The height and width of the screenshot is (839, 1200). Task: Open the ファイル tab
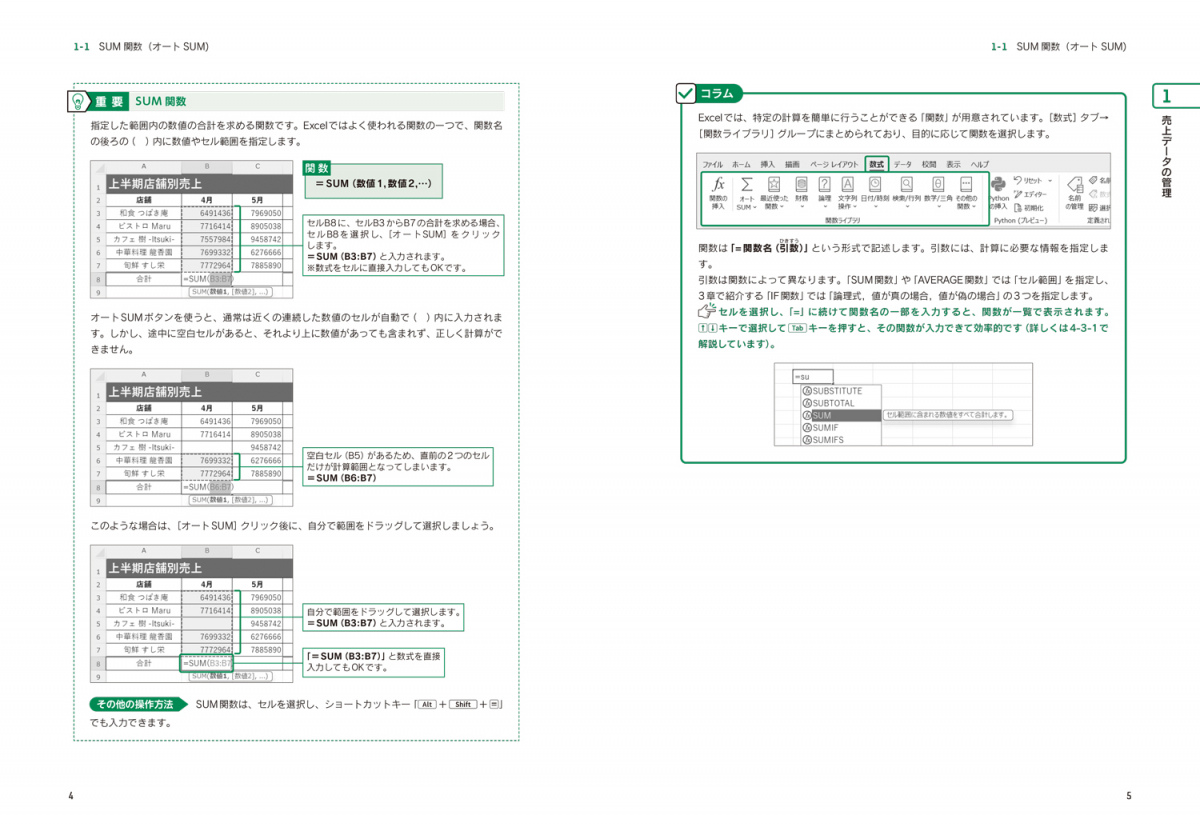712,164
